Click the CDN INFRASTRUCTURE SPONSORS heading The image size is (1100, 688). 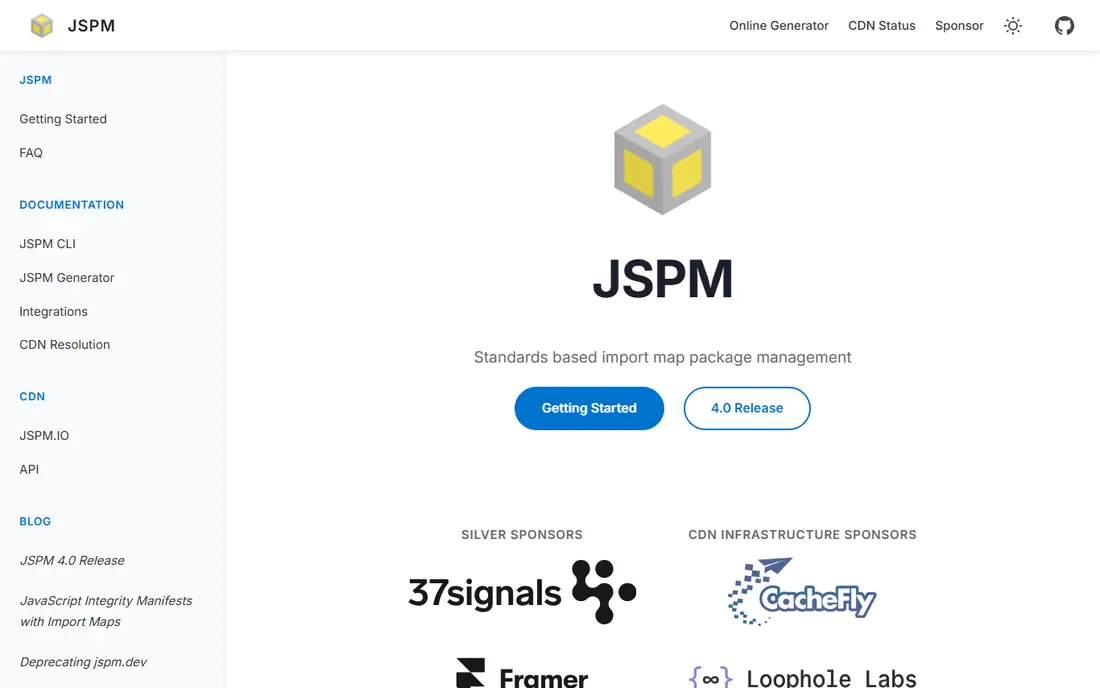click(x=803, y=534)
